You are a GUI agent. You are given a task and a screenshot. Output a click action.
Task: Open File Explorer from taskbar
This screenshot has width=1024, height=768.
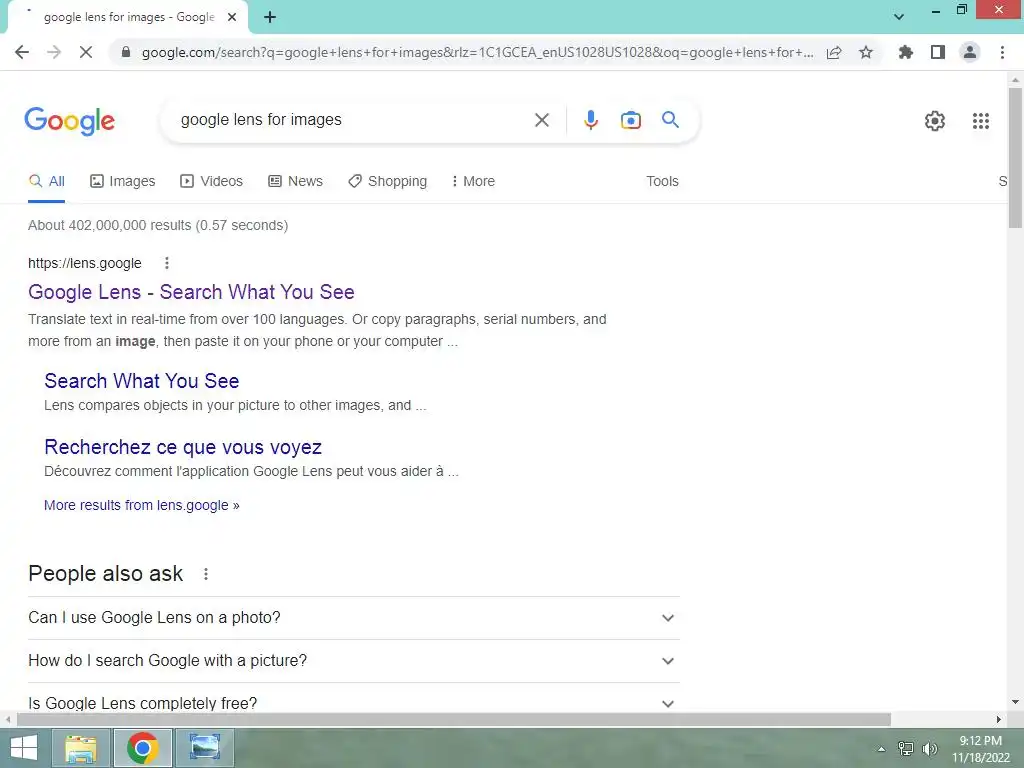point(81,748)
